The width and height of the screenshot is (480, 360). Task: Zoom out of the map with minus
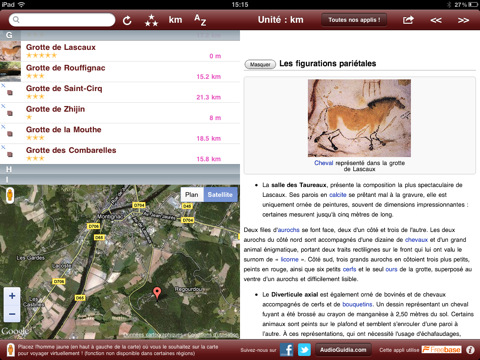pyautogui.click(x=12, y=314)
